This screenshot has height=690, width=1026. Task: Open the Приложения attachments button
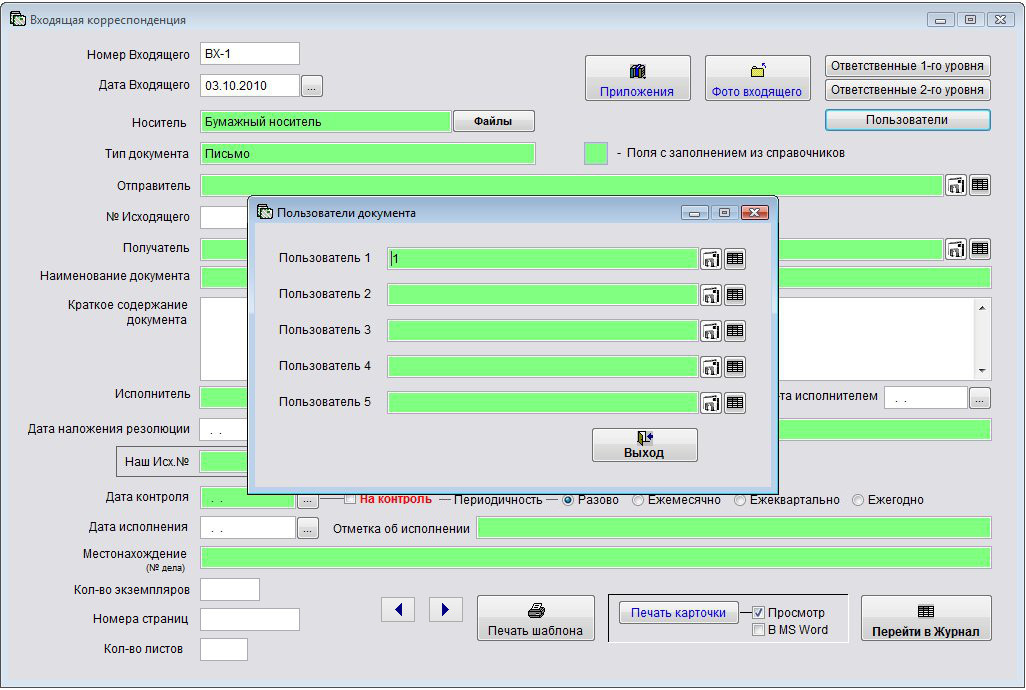[x=637, y=79]
